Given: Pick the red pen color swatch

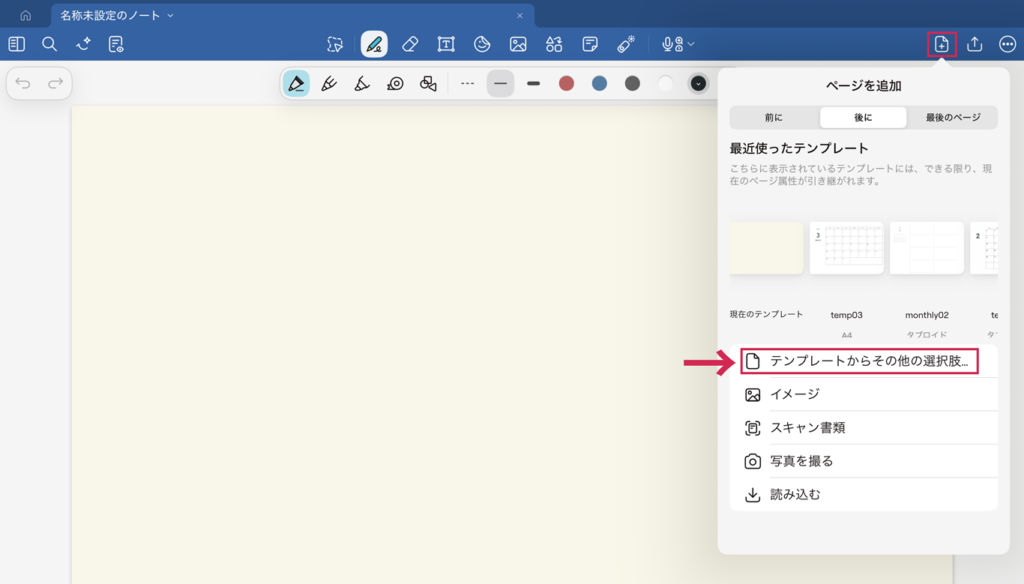Looking at the screenshot, I should click(566, 83).
